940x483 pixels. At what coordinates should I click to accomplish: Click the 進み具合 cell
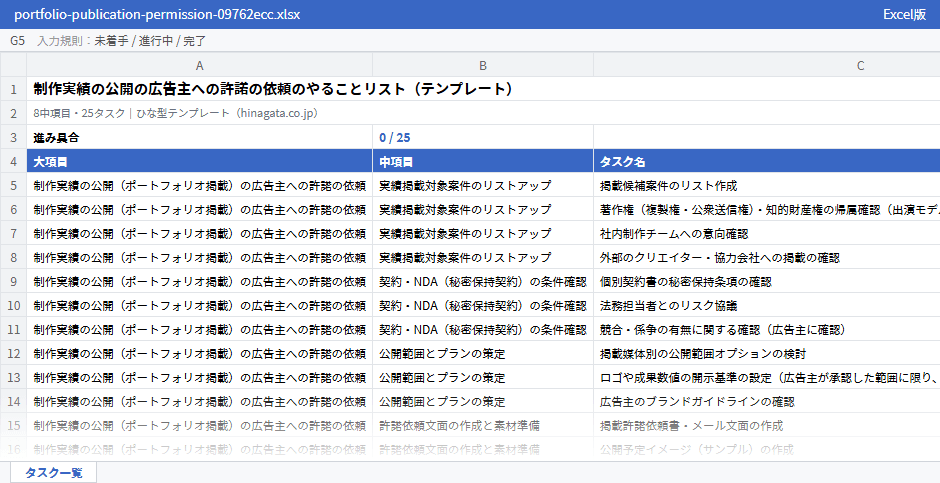200,137
